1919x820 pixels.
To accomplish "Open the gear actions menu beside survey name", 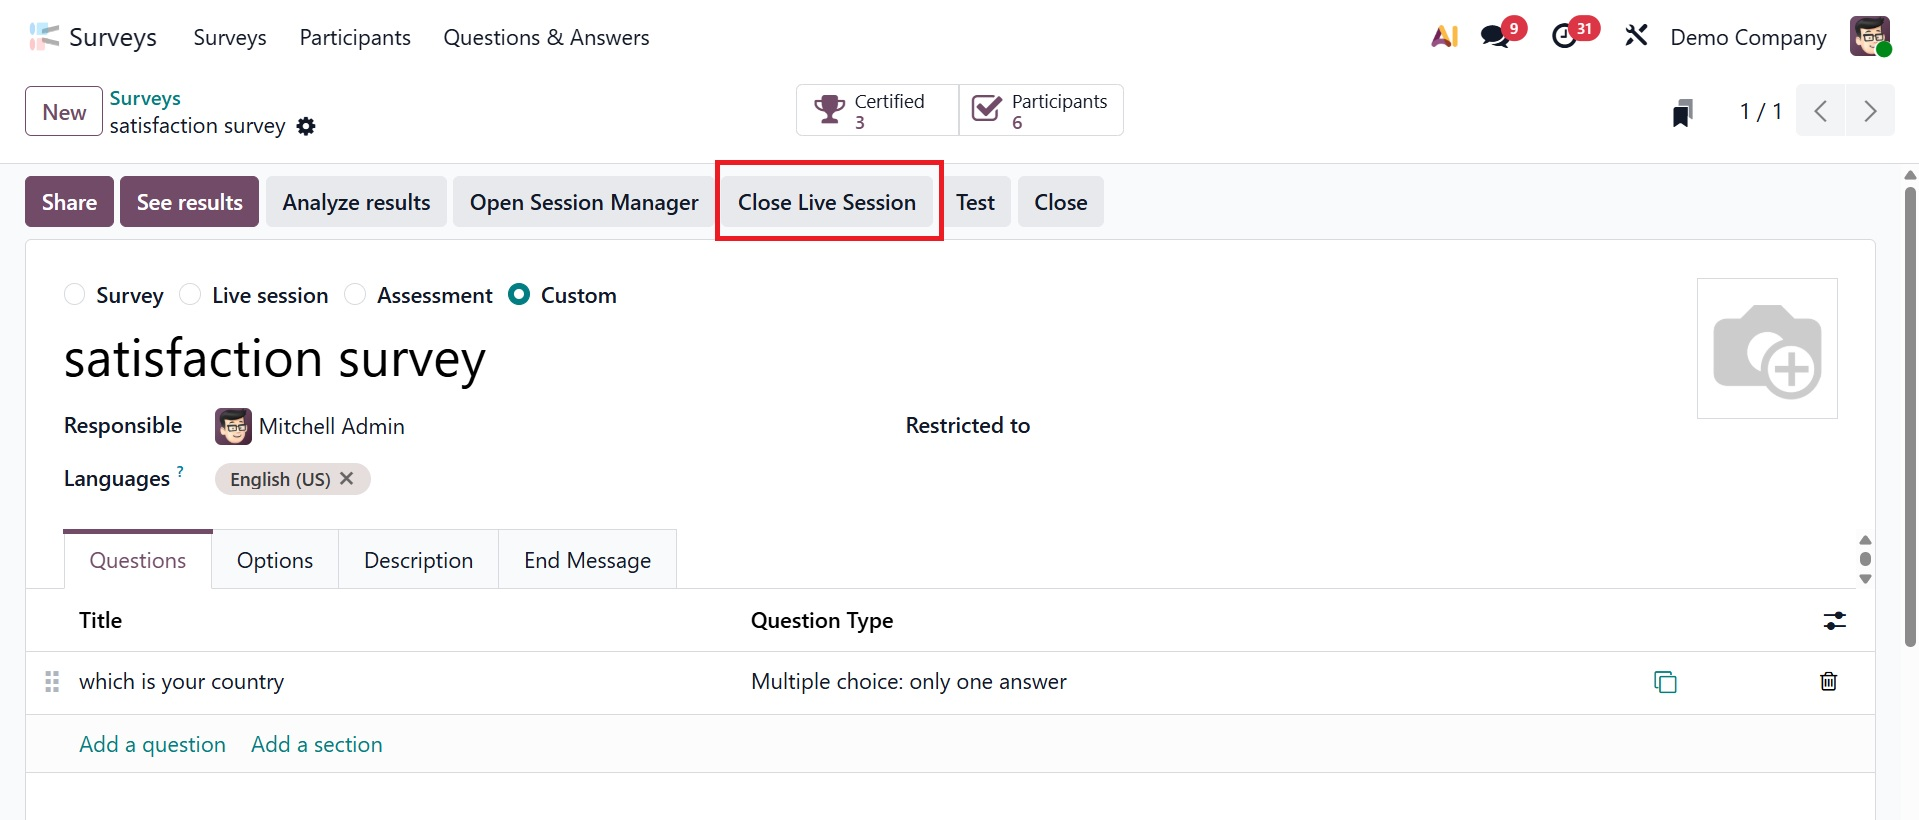I will tap(306, 126).
